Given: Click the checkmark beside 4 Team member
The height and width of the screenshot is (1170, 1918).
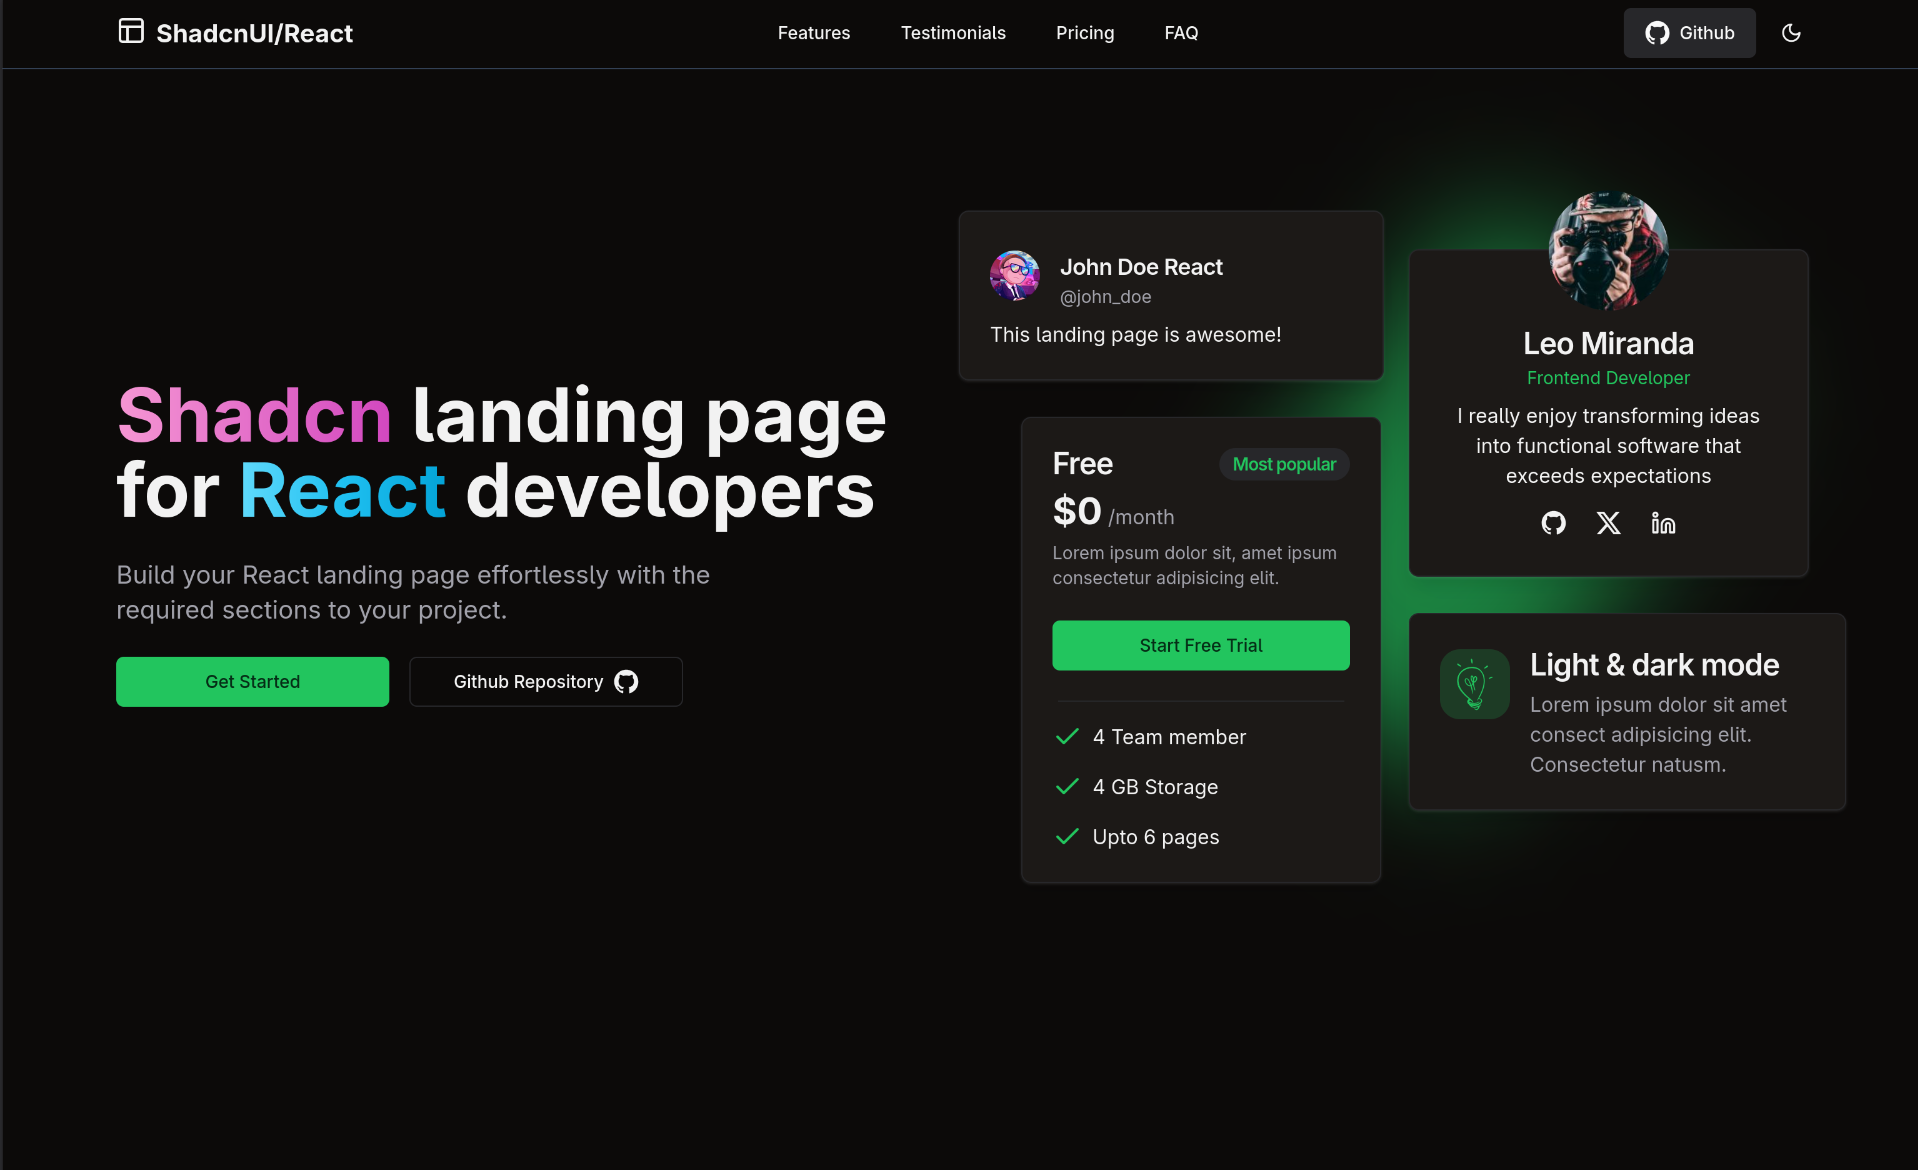Looking at the screenshot, I should click(x=1067, y=737).
